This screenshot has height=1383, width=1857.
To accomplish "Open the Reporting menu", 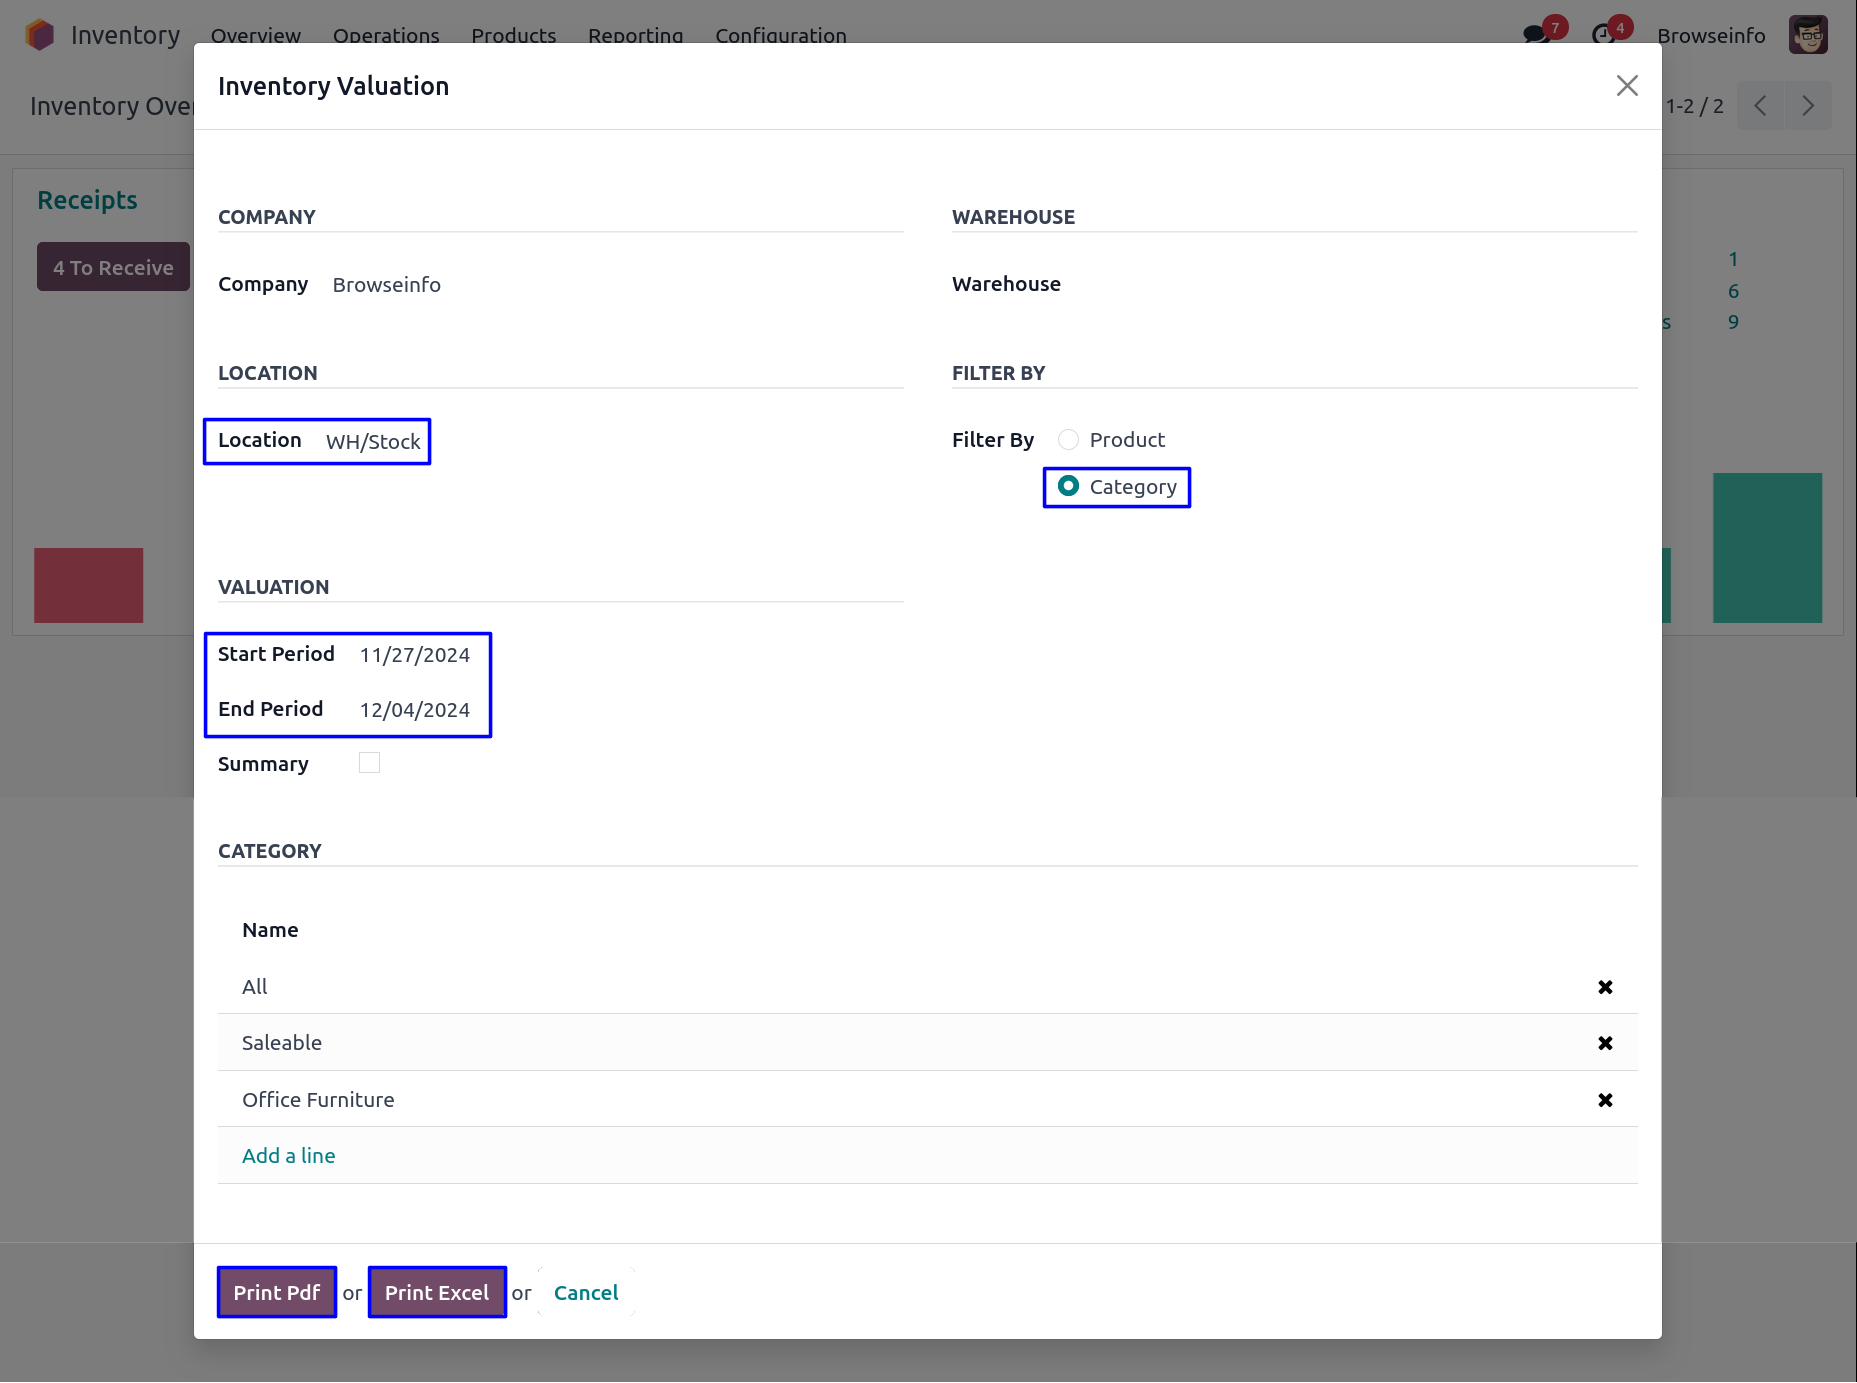I will point(635,35).
